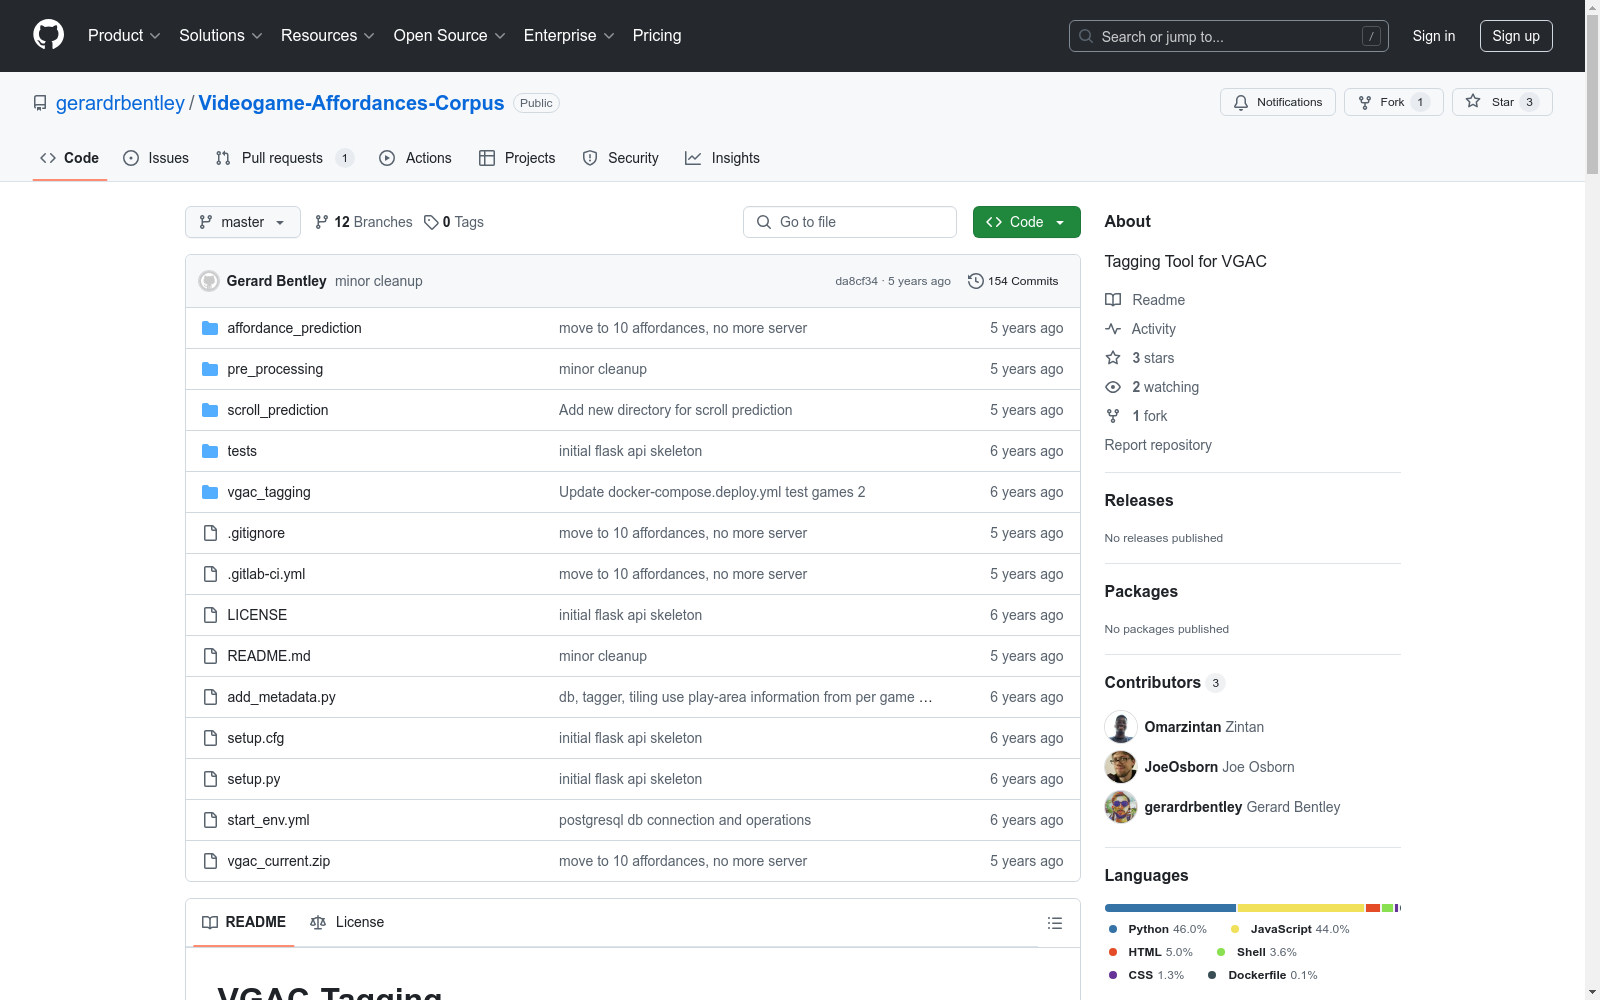Screen dimensions: 1600x1000
Task: Click the affordance_prediction folder icon
Action: tap(210, 328)
